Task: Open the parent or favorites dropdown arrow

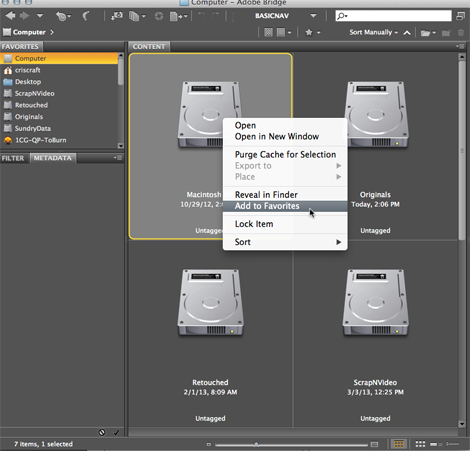Action: [x=40, y=16]
